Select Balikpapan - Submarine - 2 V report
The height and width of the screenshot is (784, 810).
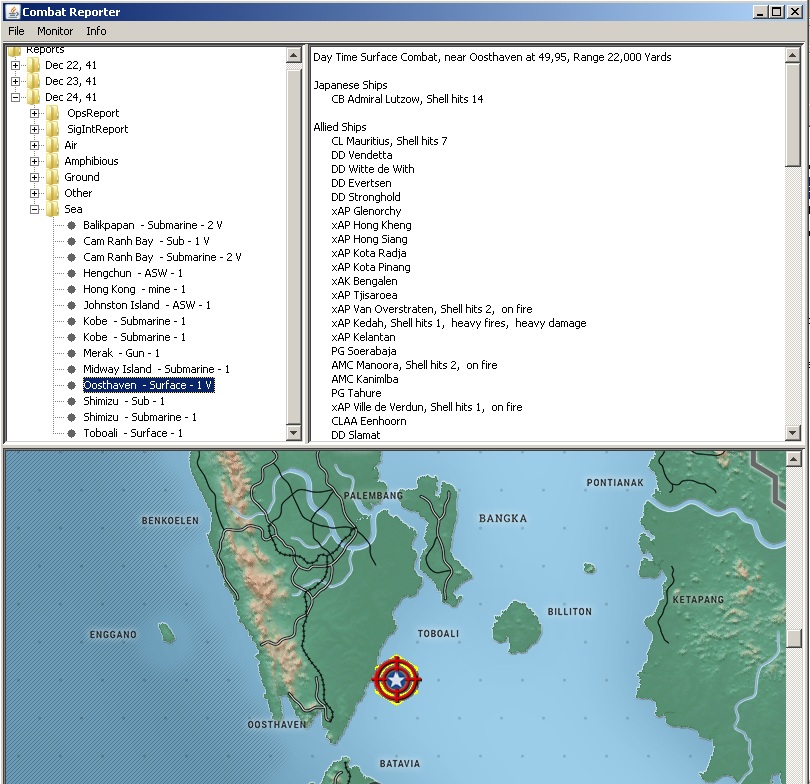click(153, 225)
